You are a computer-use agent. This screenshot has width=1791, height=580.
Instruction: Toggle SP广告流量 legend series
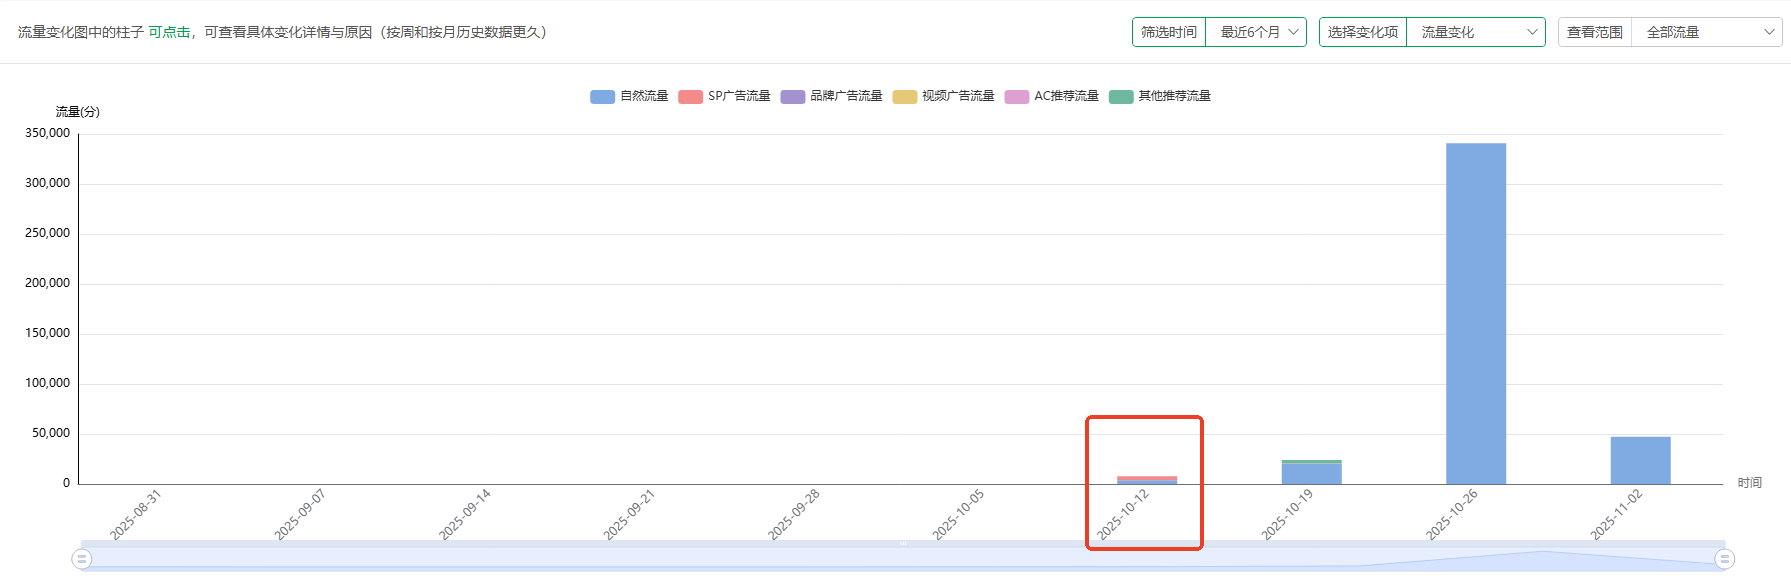coord(724,96)
